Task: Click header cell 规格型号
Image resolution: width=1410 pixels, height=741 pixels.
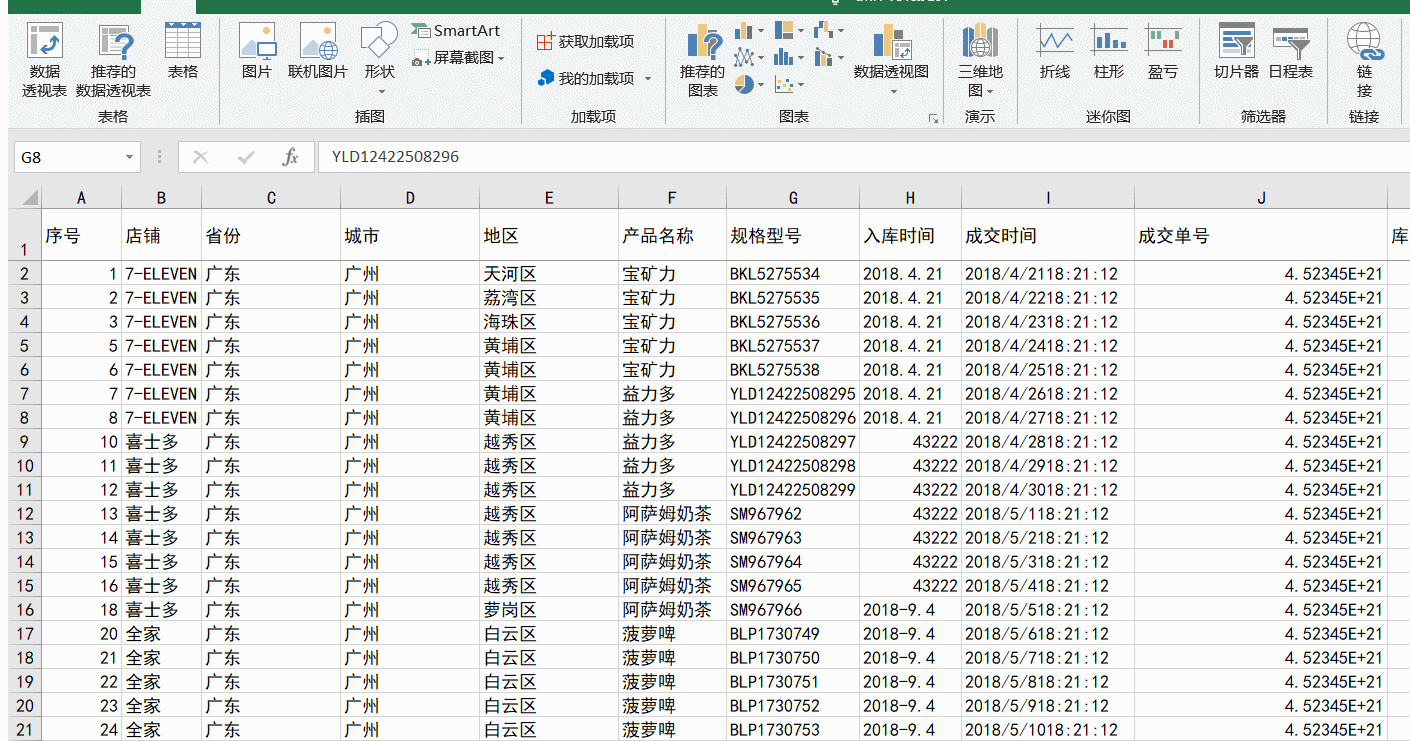Action: 793,236
